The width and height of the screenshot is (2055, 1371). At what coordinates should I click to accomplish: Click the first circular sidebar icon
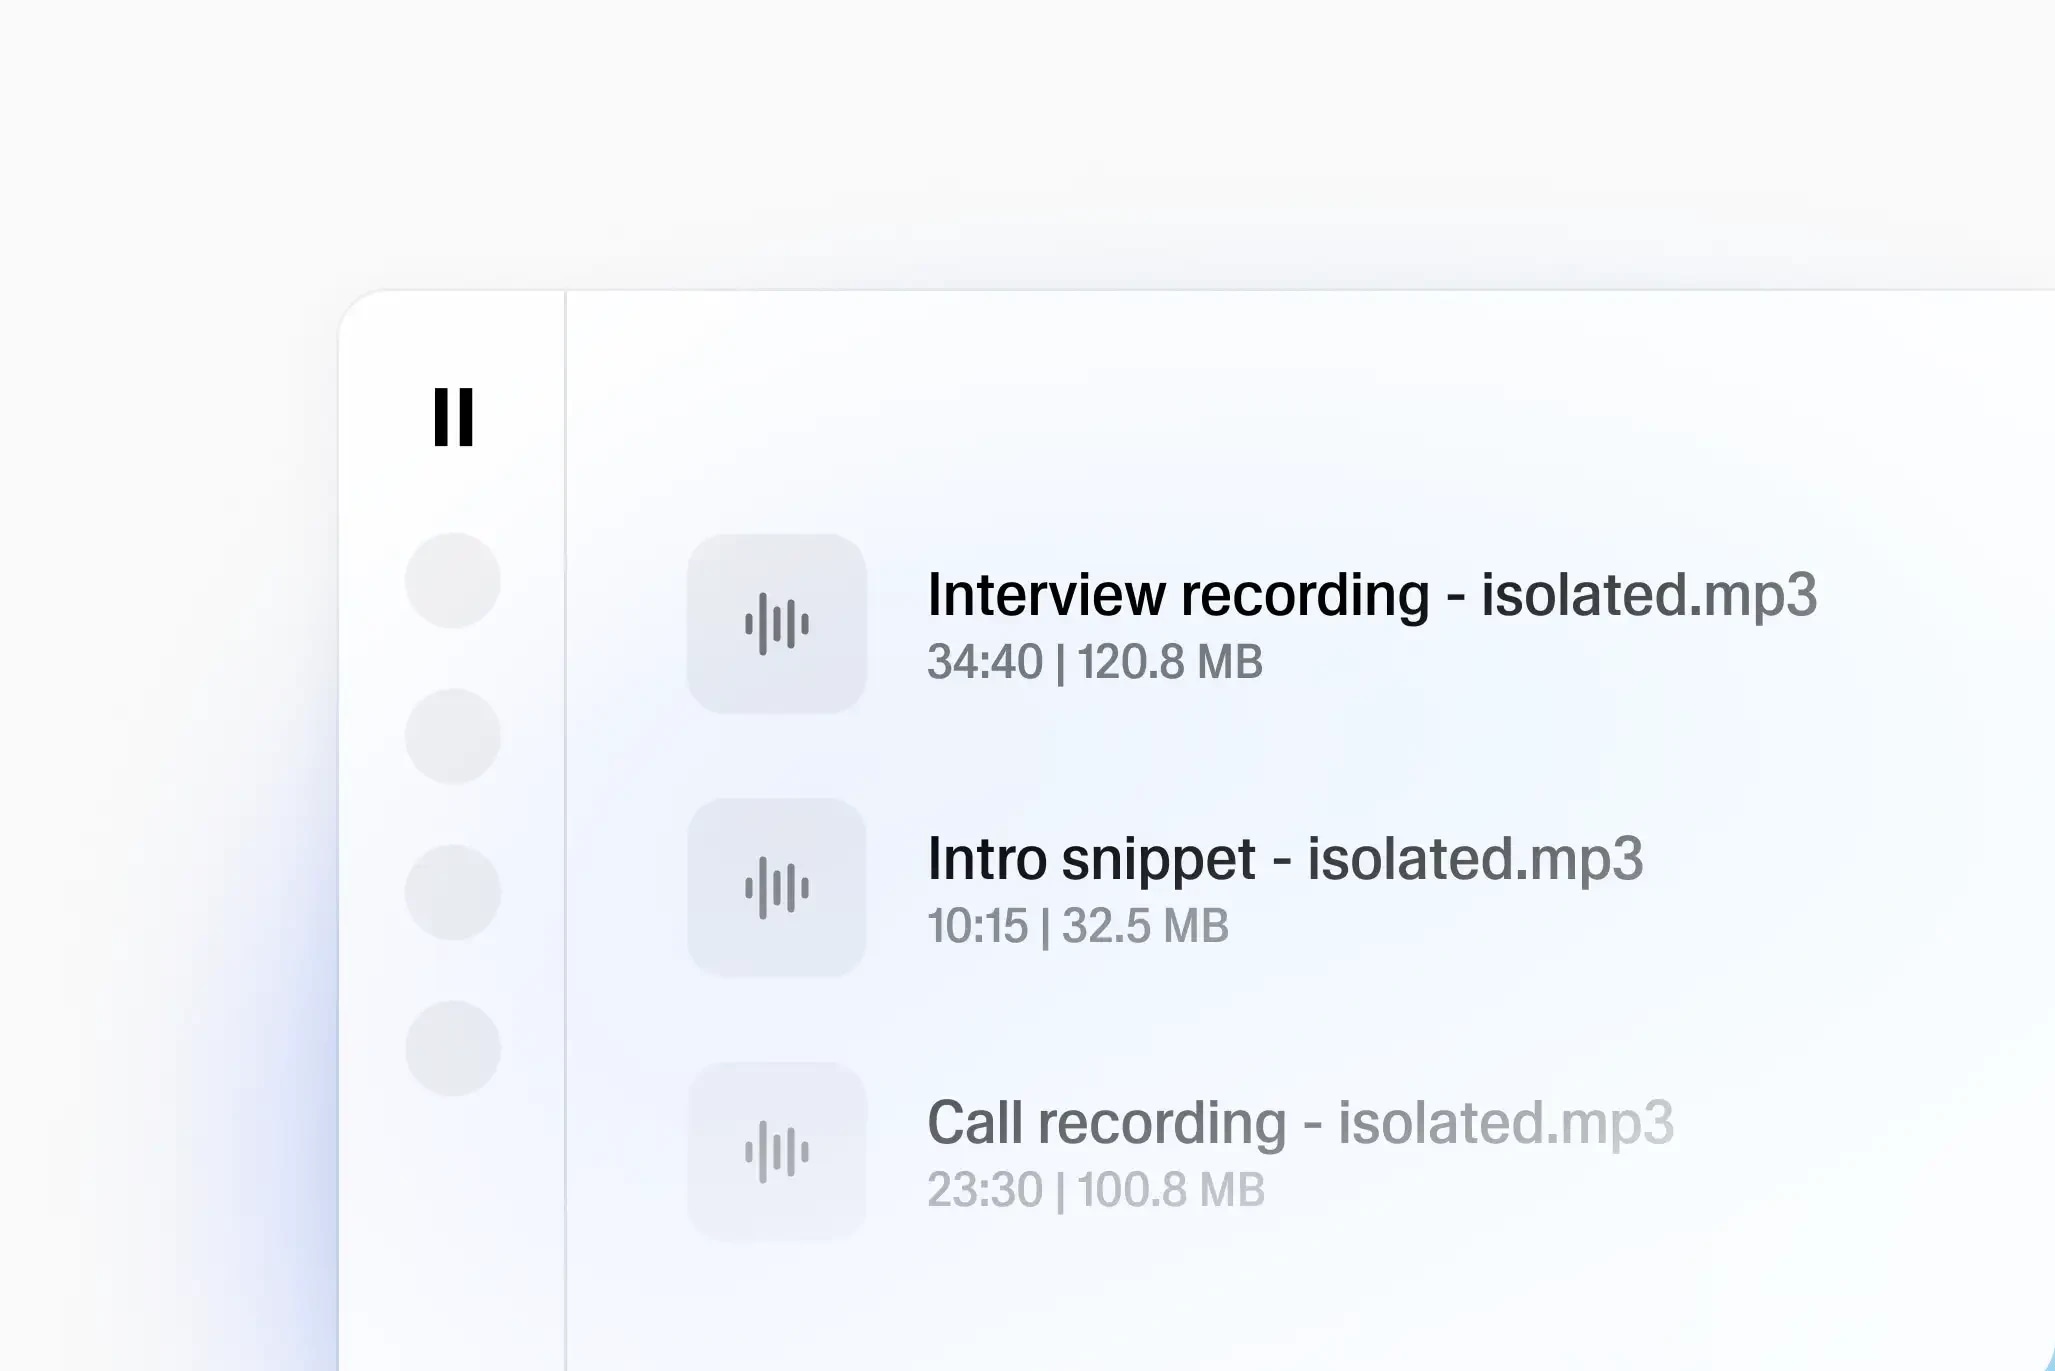tap(452, 578)
